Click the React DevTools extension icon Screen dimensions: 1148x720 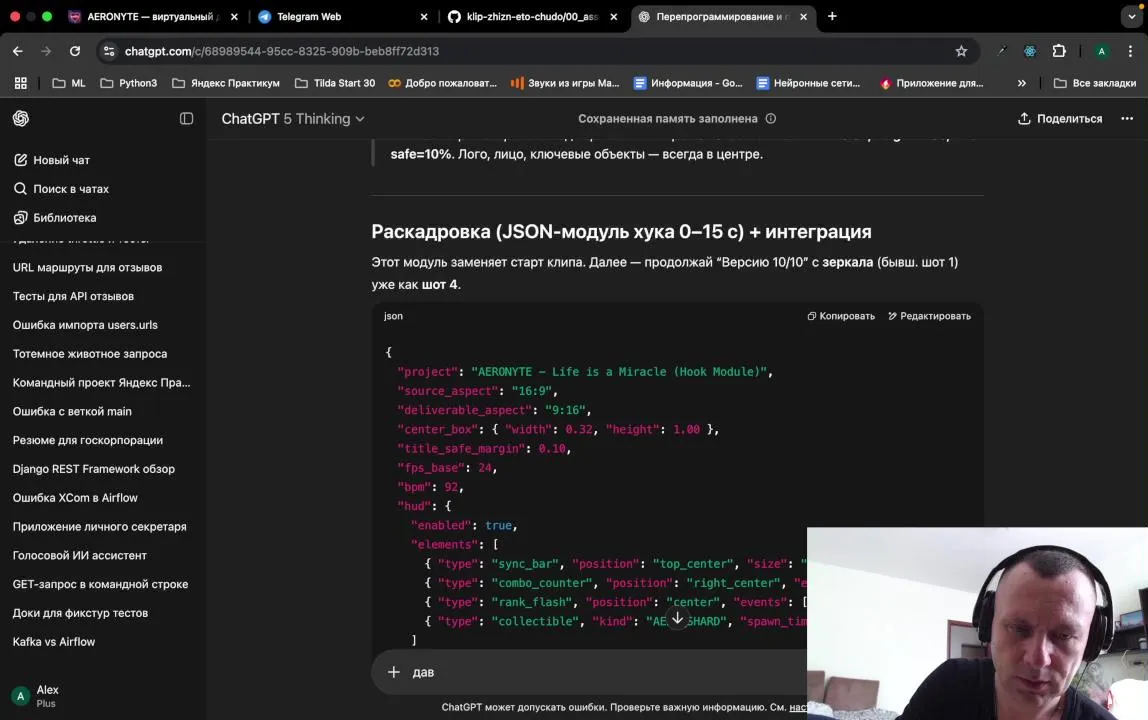click(1030, 51)
